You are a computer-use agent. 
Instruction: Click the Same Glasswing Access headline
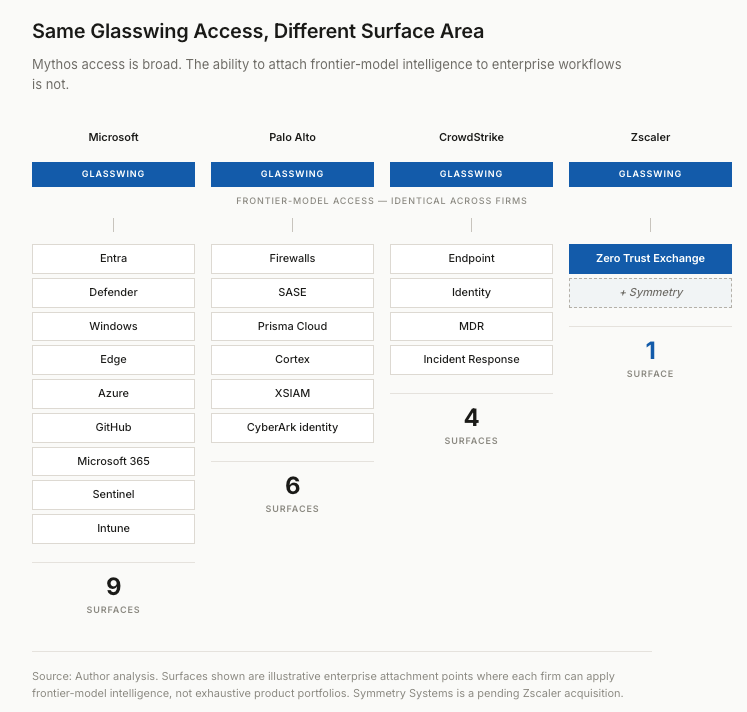pos(258,31)
